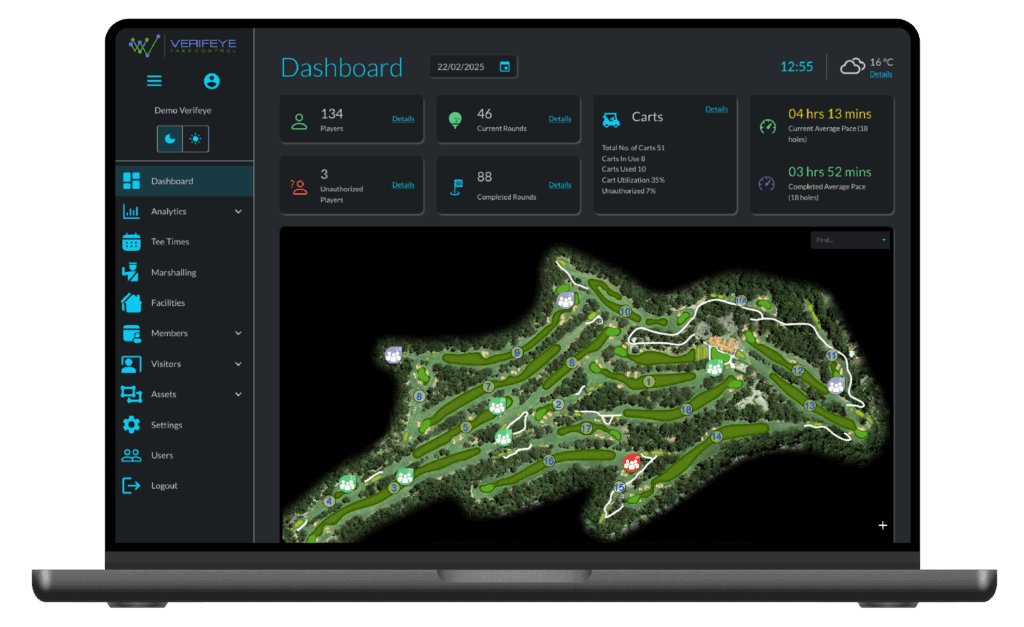Open the hamburger menu icon
Viewport: 1024px width, 627px height.
154,82
